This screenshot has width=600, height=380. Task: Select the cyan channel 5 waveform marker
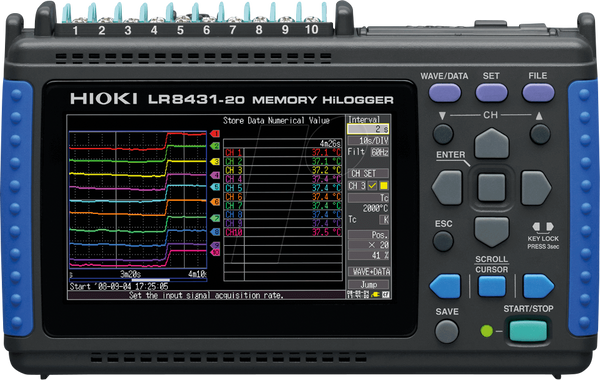[x=215, y=187]
